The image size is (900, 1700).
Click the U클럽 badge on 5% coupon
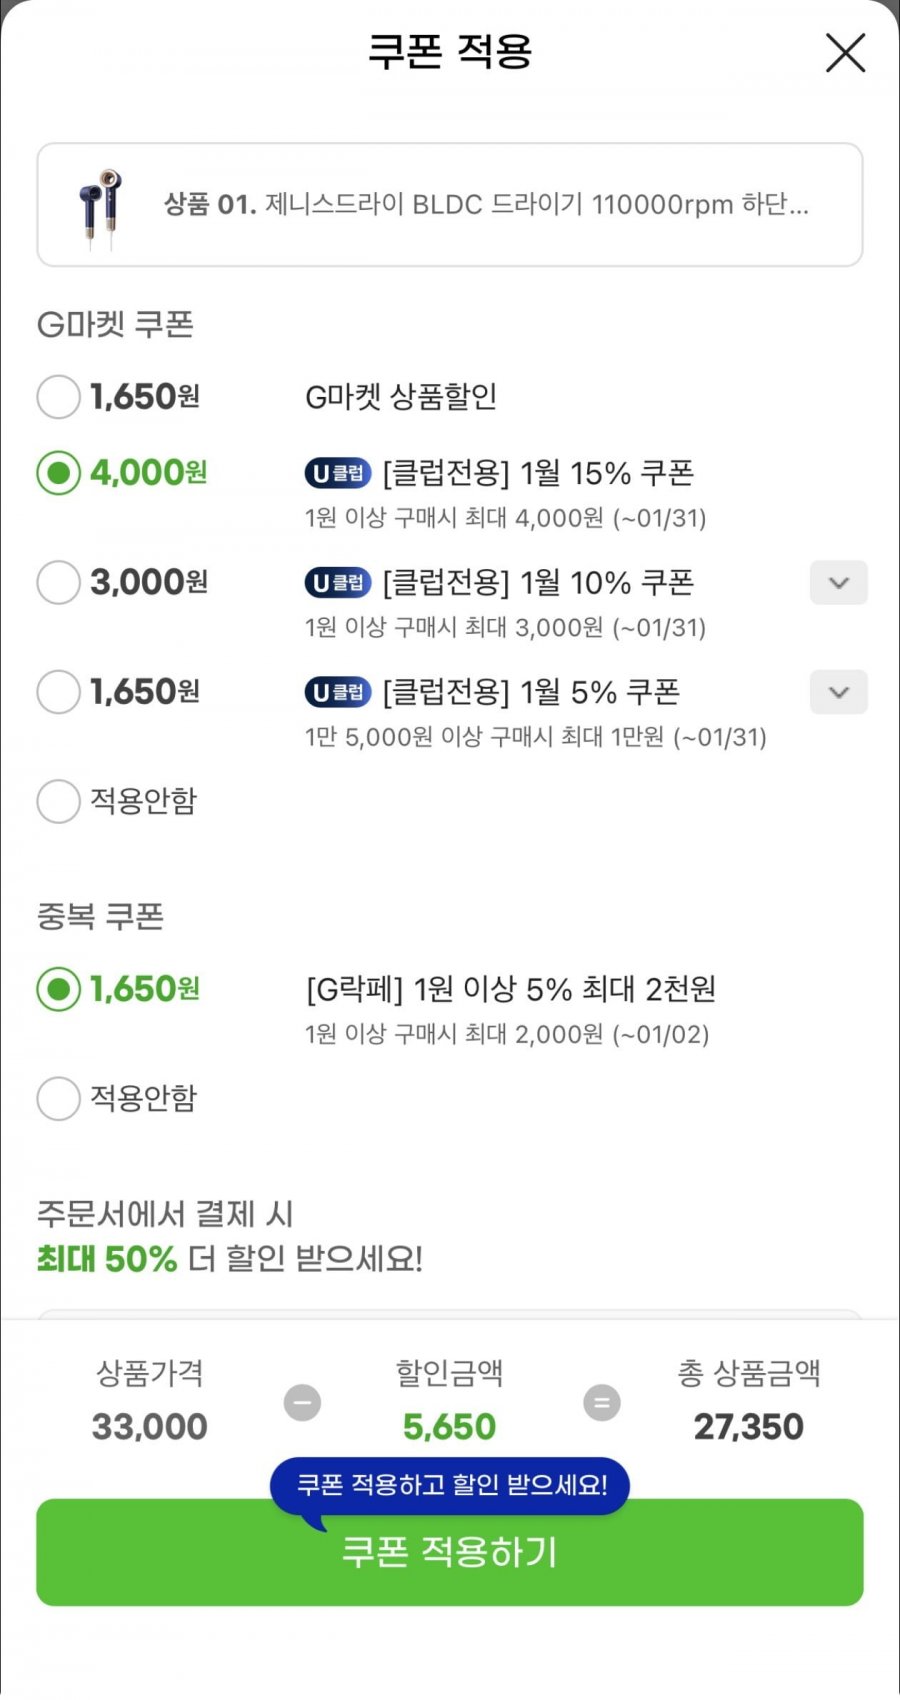coord(338,692)
